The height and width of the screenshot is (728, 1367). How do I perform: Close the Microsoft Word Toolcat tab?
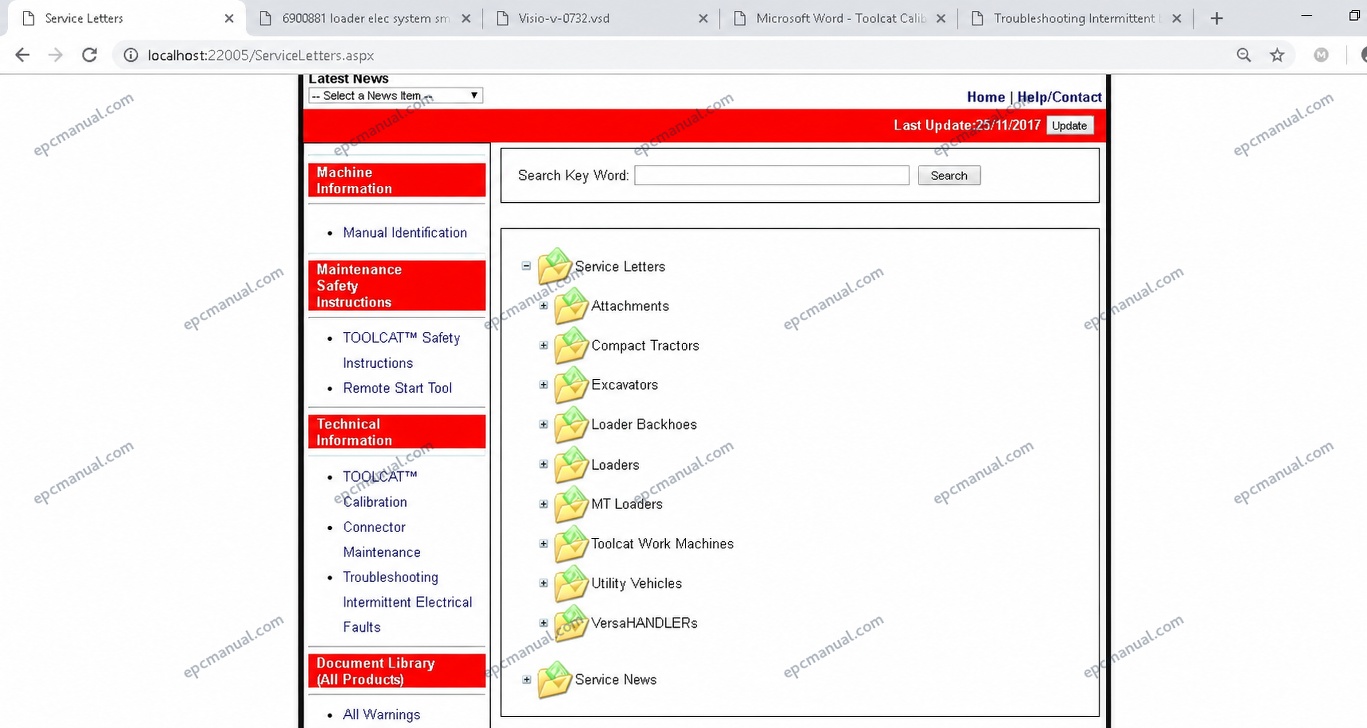pos(940,18)
